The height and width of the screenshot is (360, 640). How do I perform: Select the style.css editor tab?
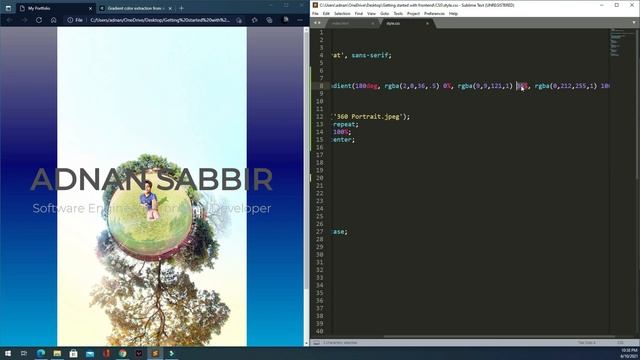406,23
